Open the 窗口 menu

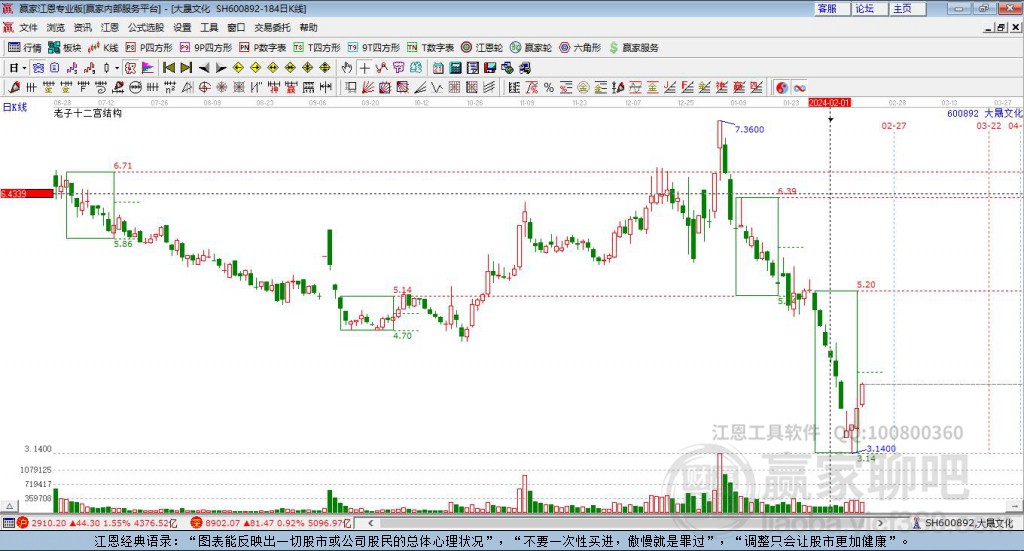(x=236, y=27)
